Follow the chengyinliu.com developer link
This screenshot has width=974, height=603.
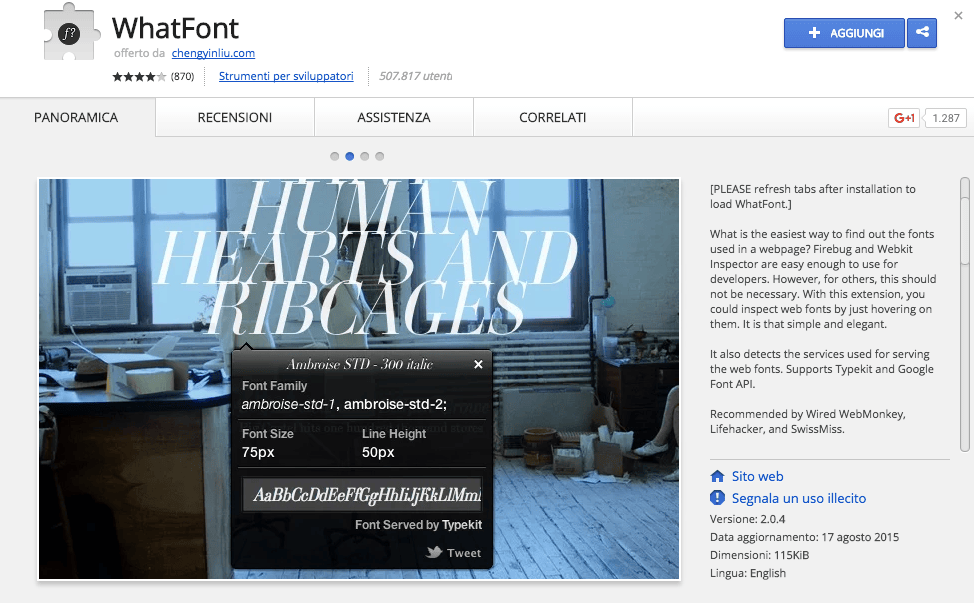pos(213,53)
